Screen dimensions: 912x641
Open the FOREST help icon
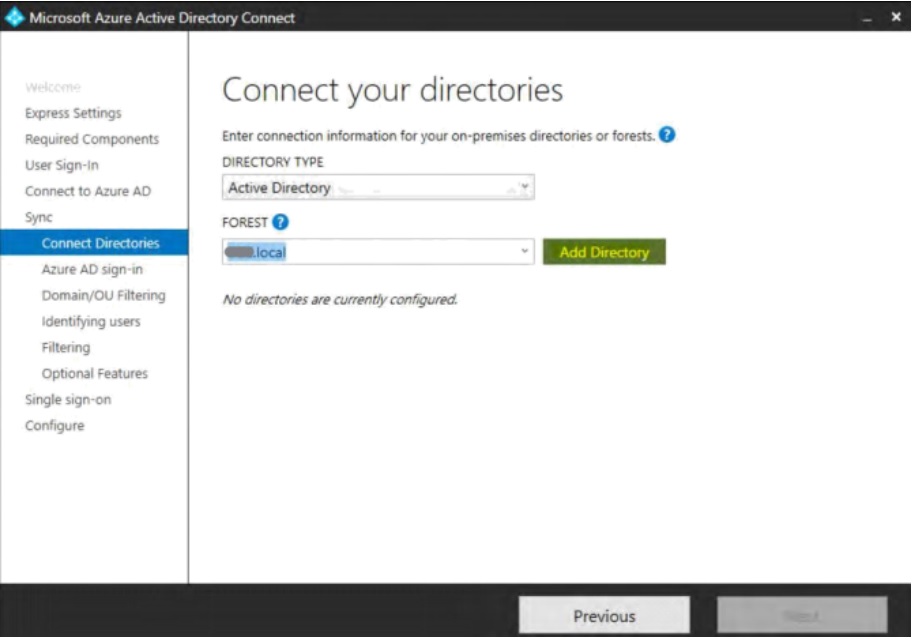280,222
